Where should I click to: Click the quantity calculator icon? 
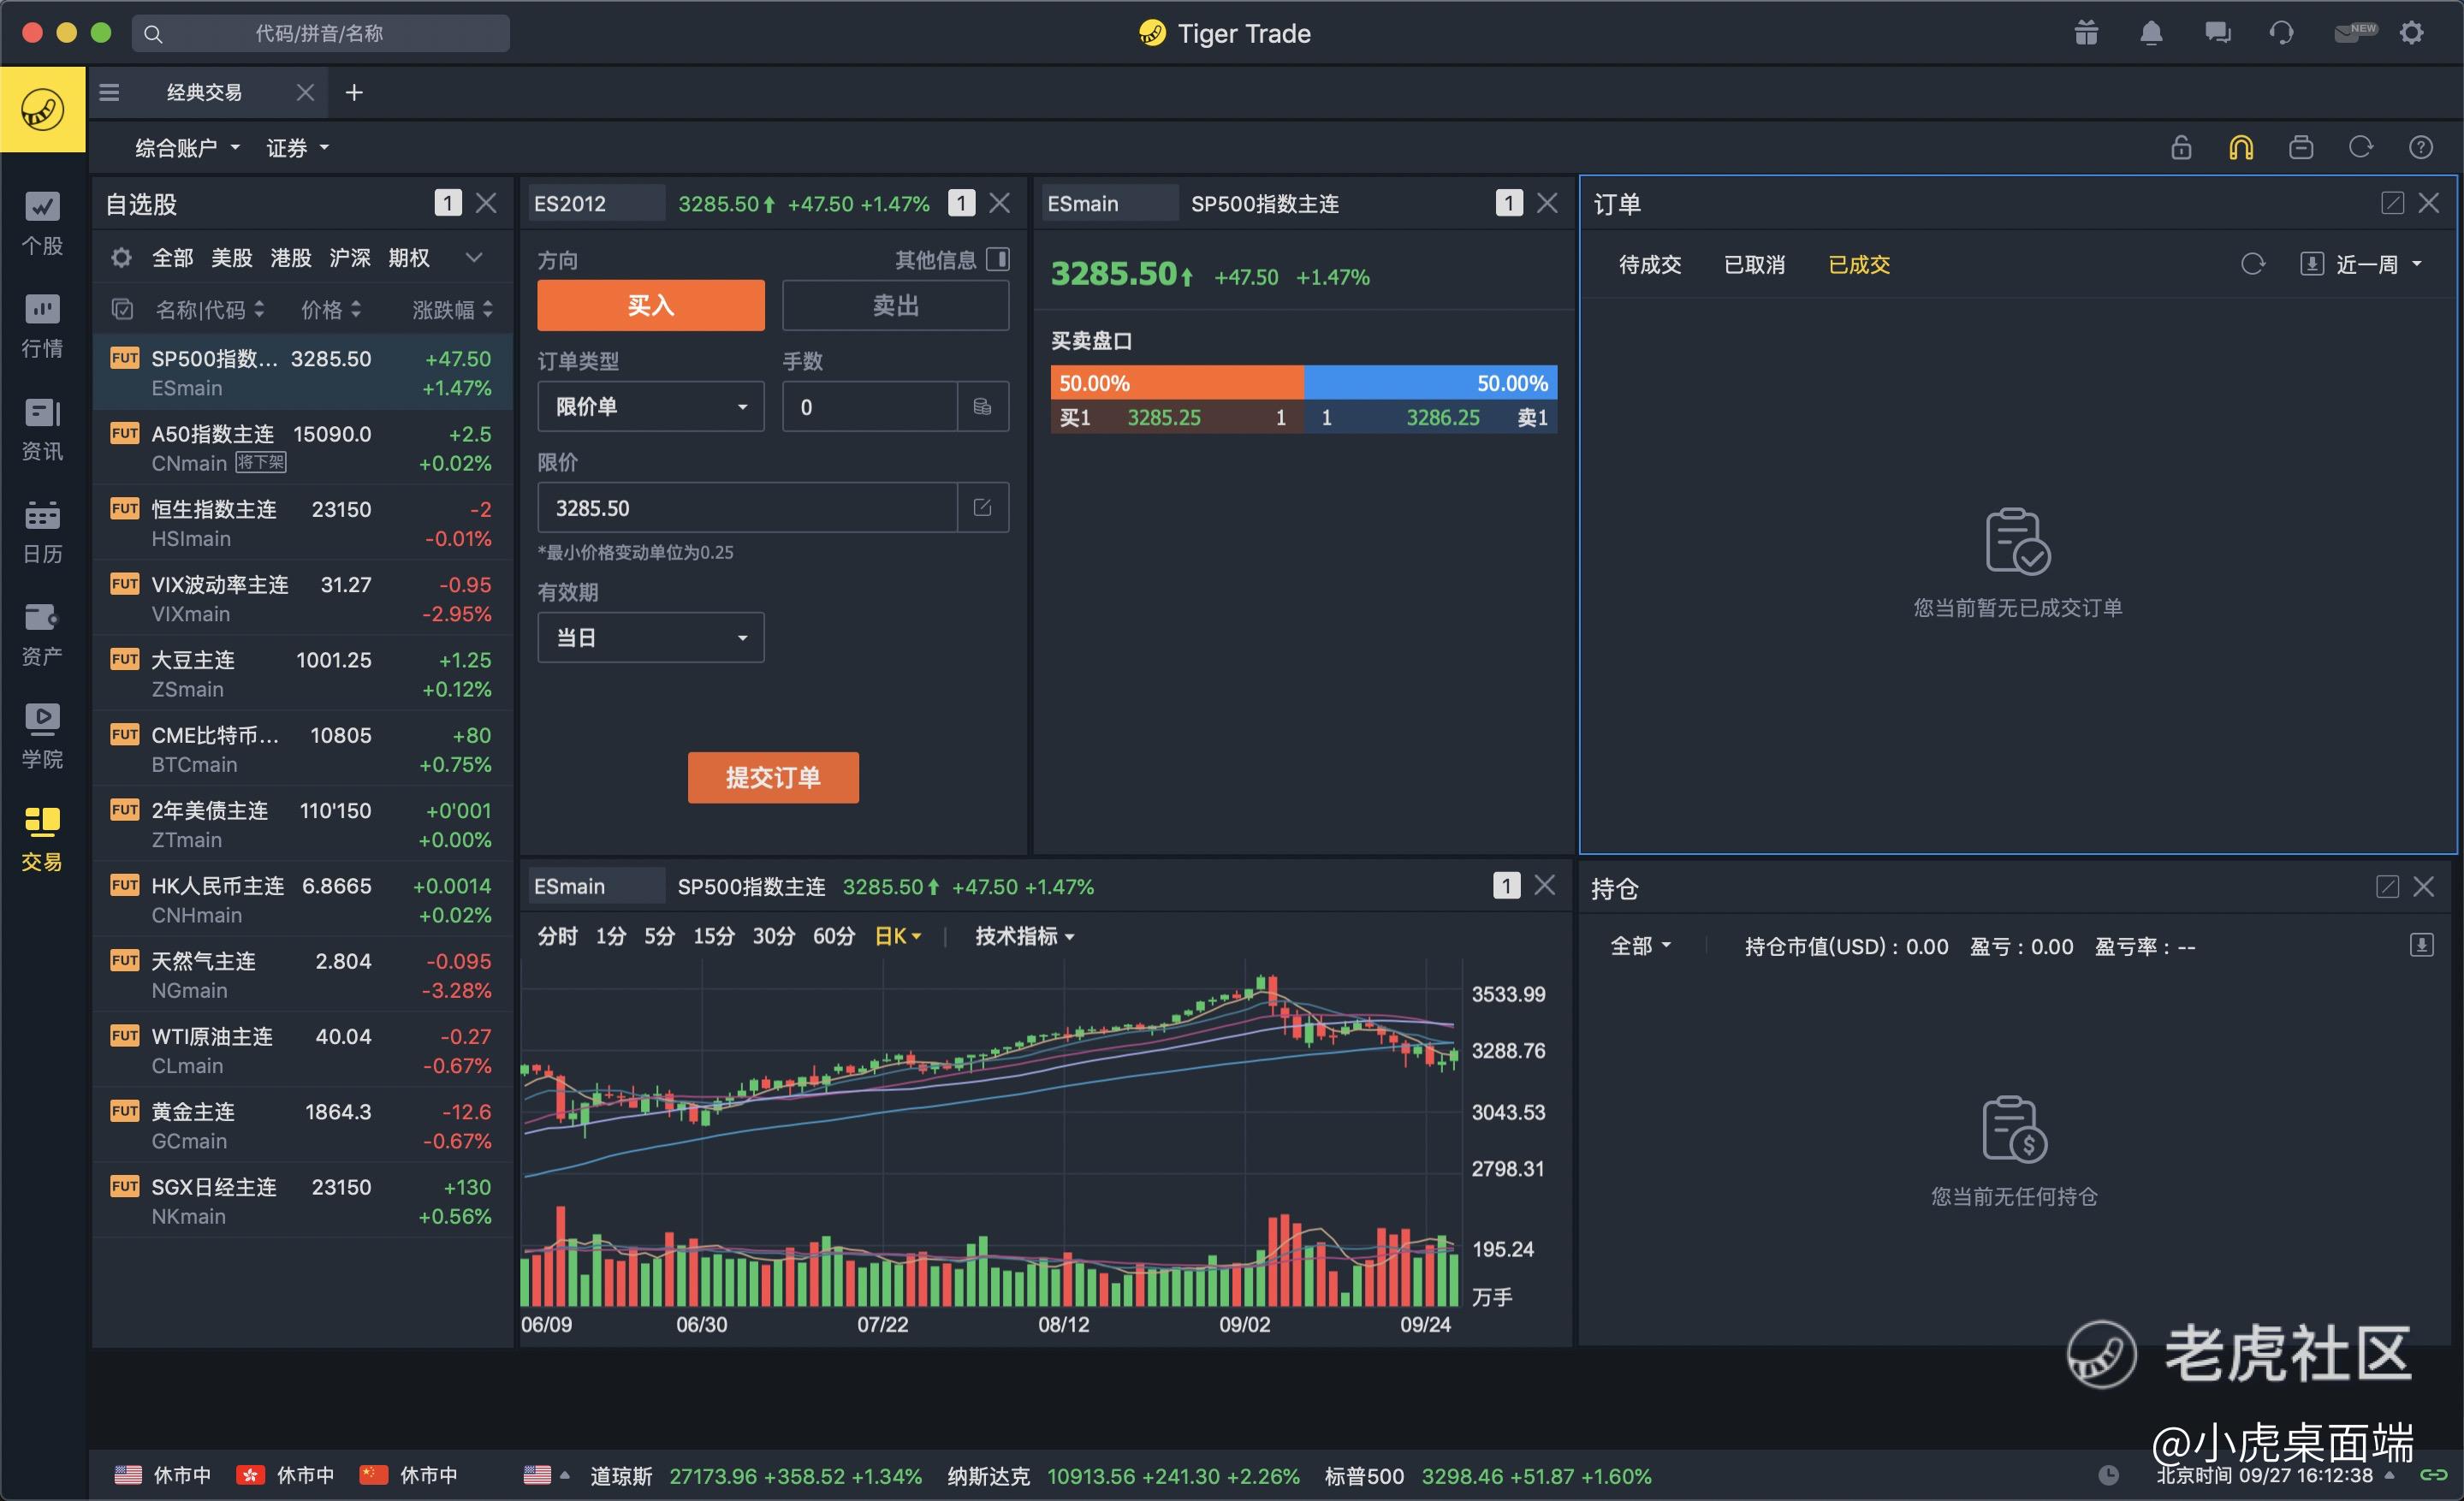click(x=983, y=407)
